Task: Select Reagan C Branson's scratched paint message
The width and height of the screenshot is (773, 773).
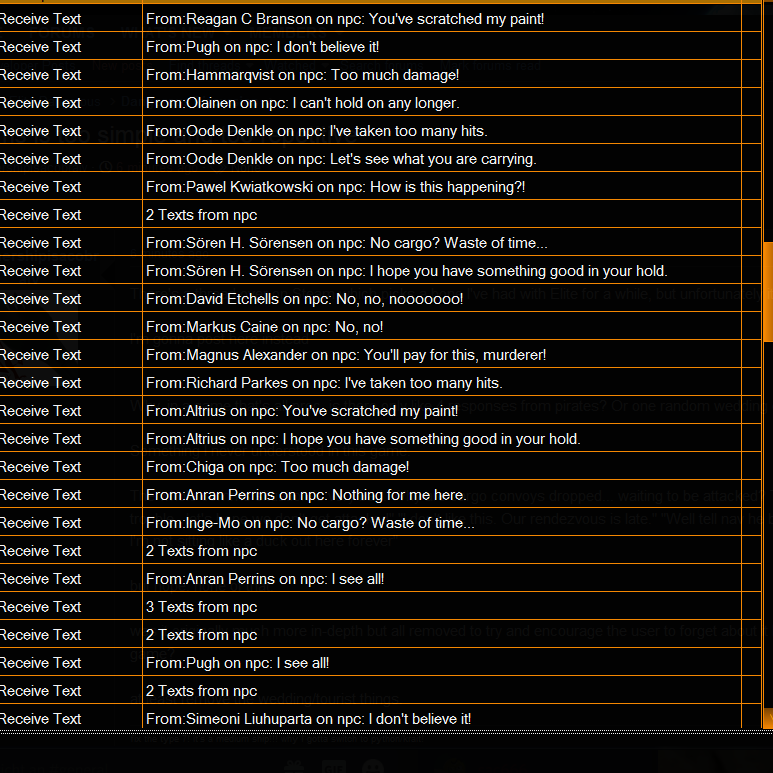Action: click(x=345, y=19)
